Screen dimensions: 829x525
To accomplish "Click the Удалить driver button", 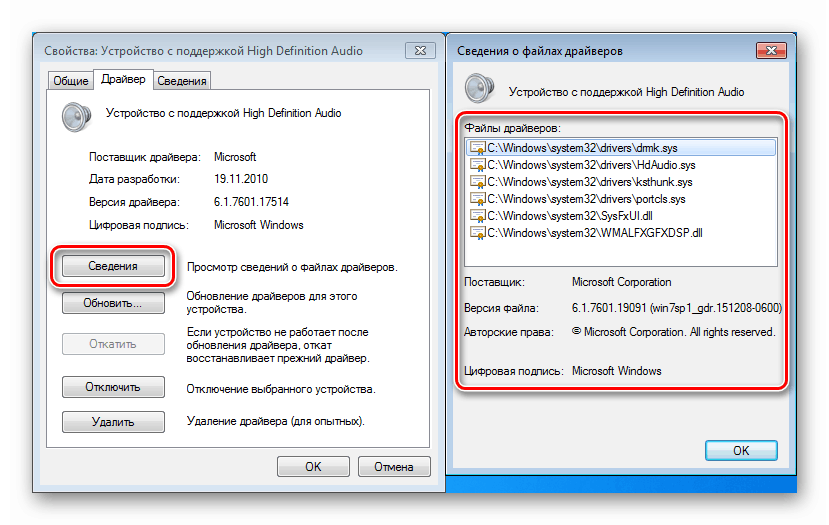I will coord(113,422).
